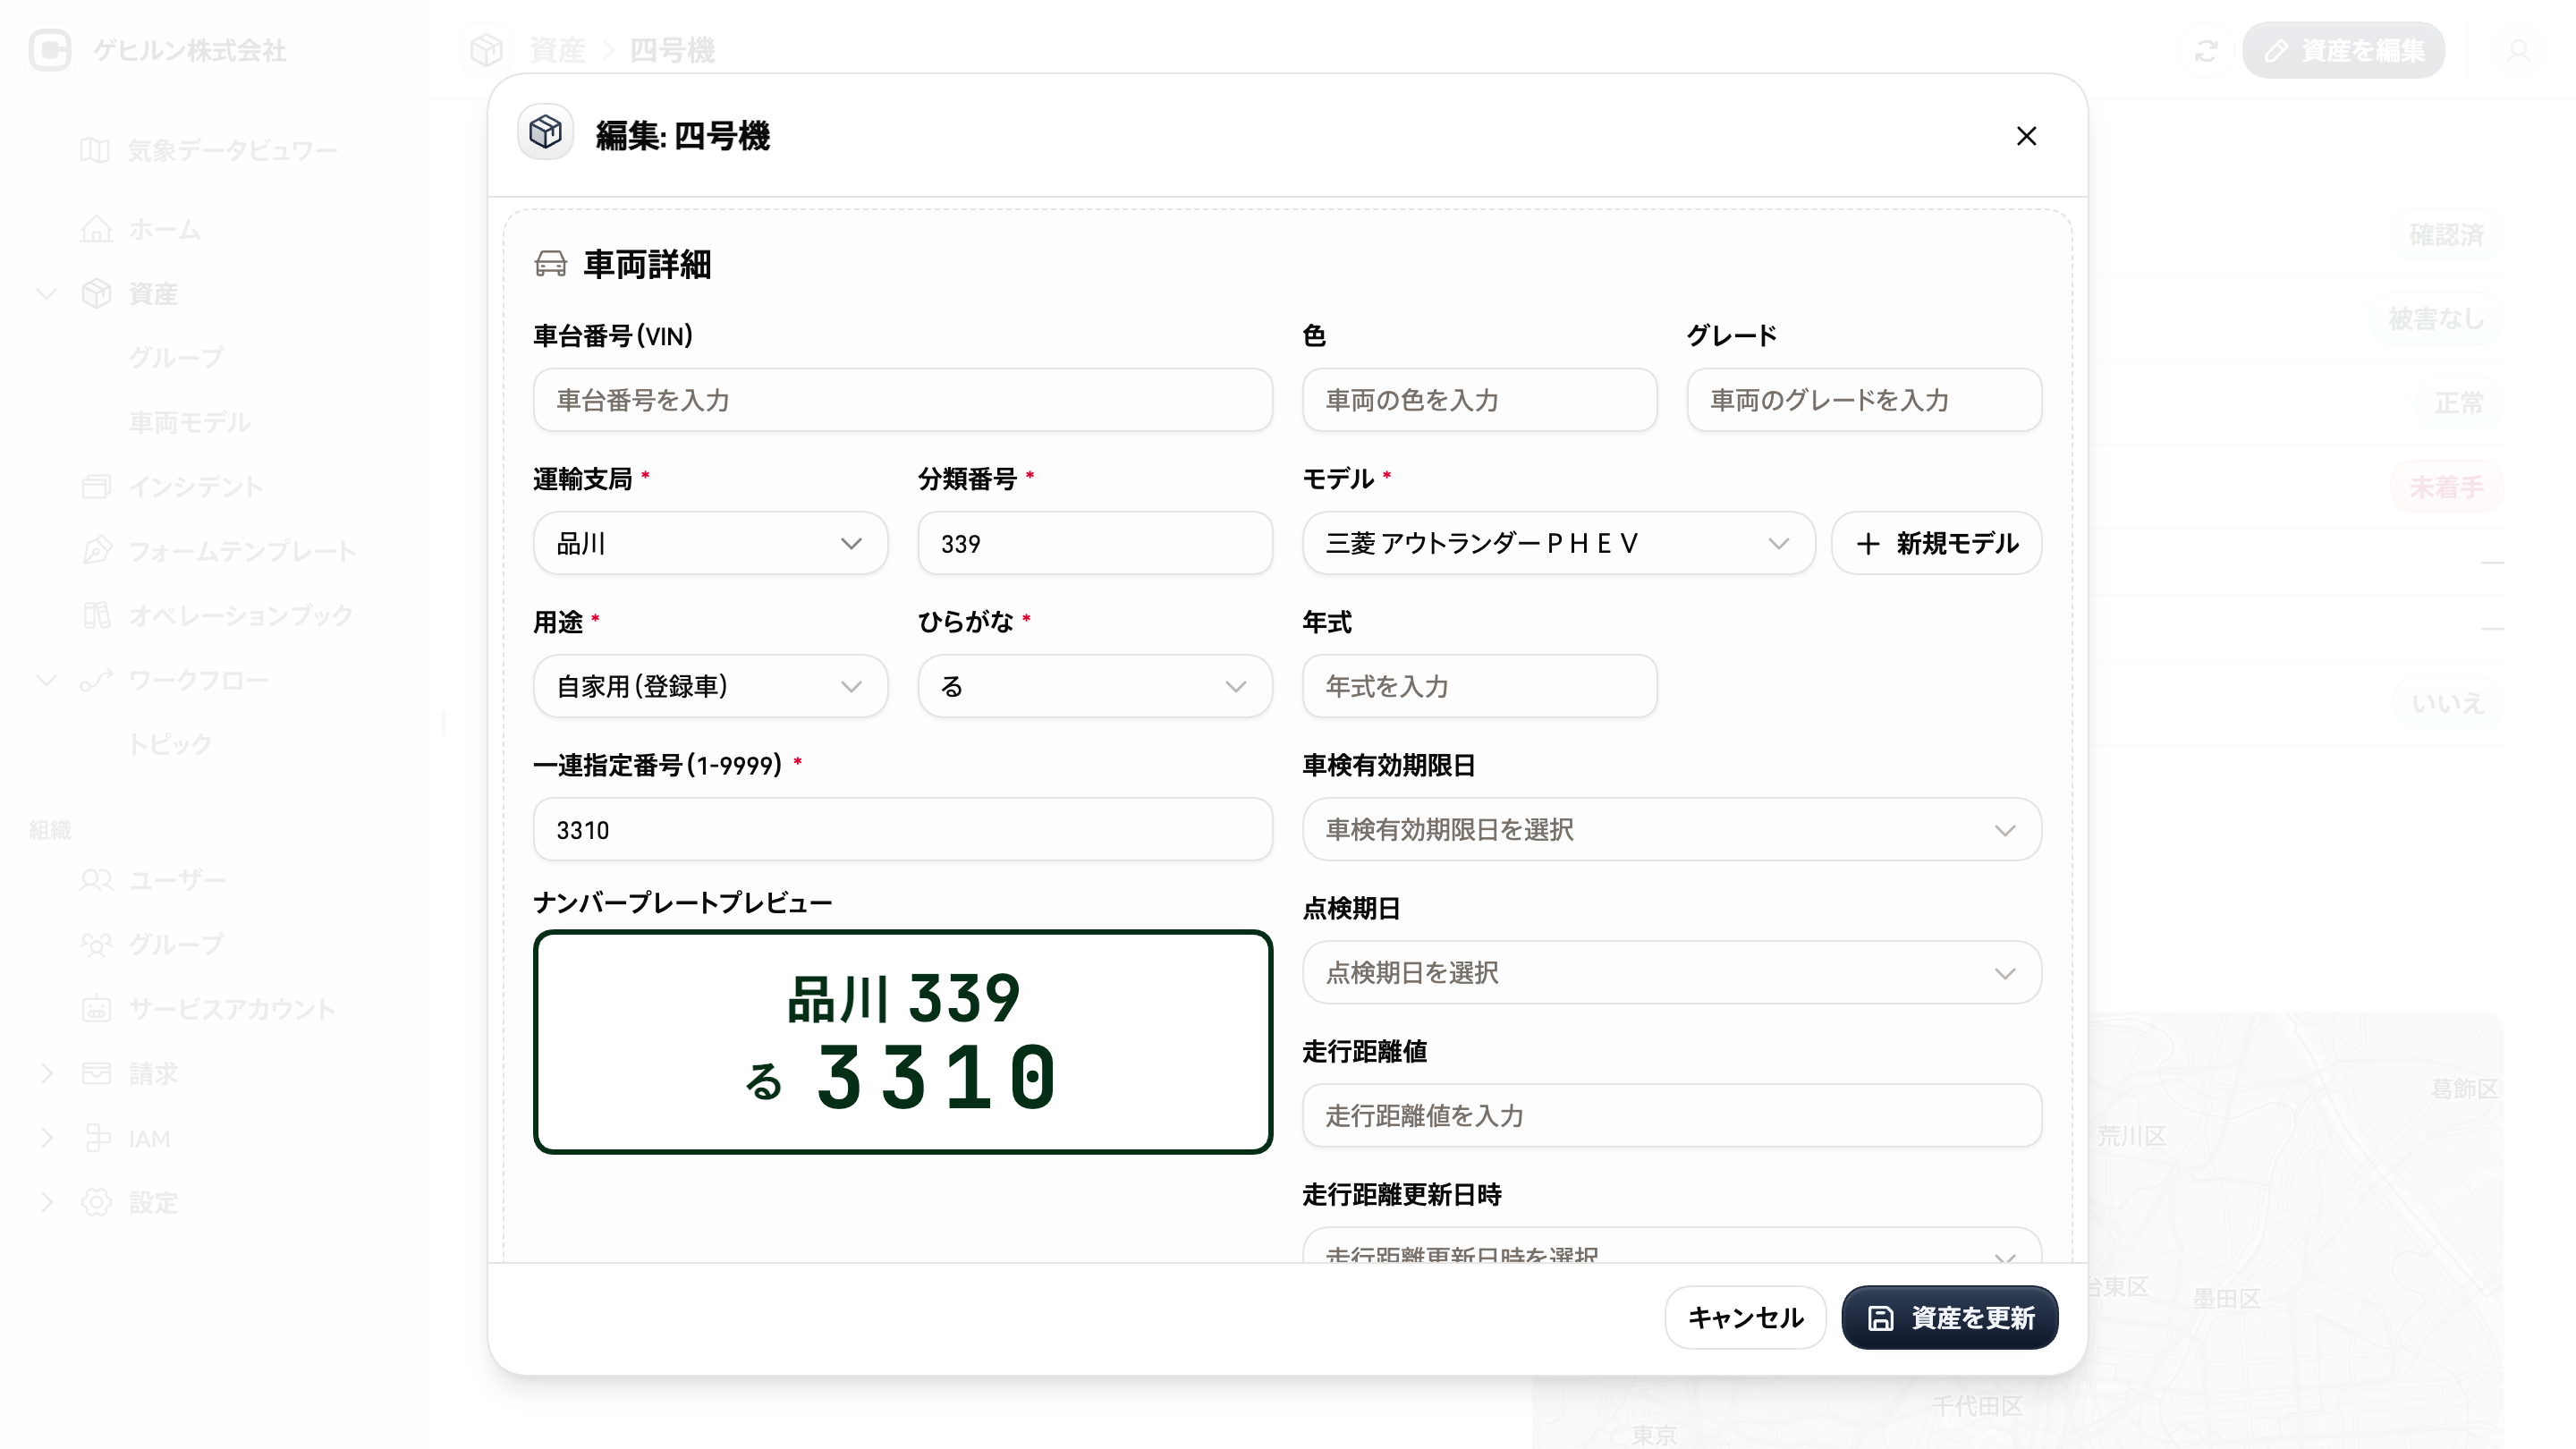Click the 新規モデル button

click(x=1936, y=543)
